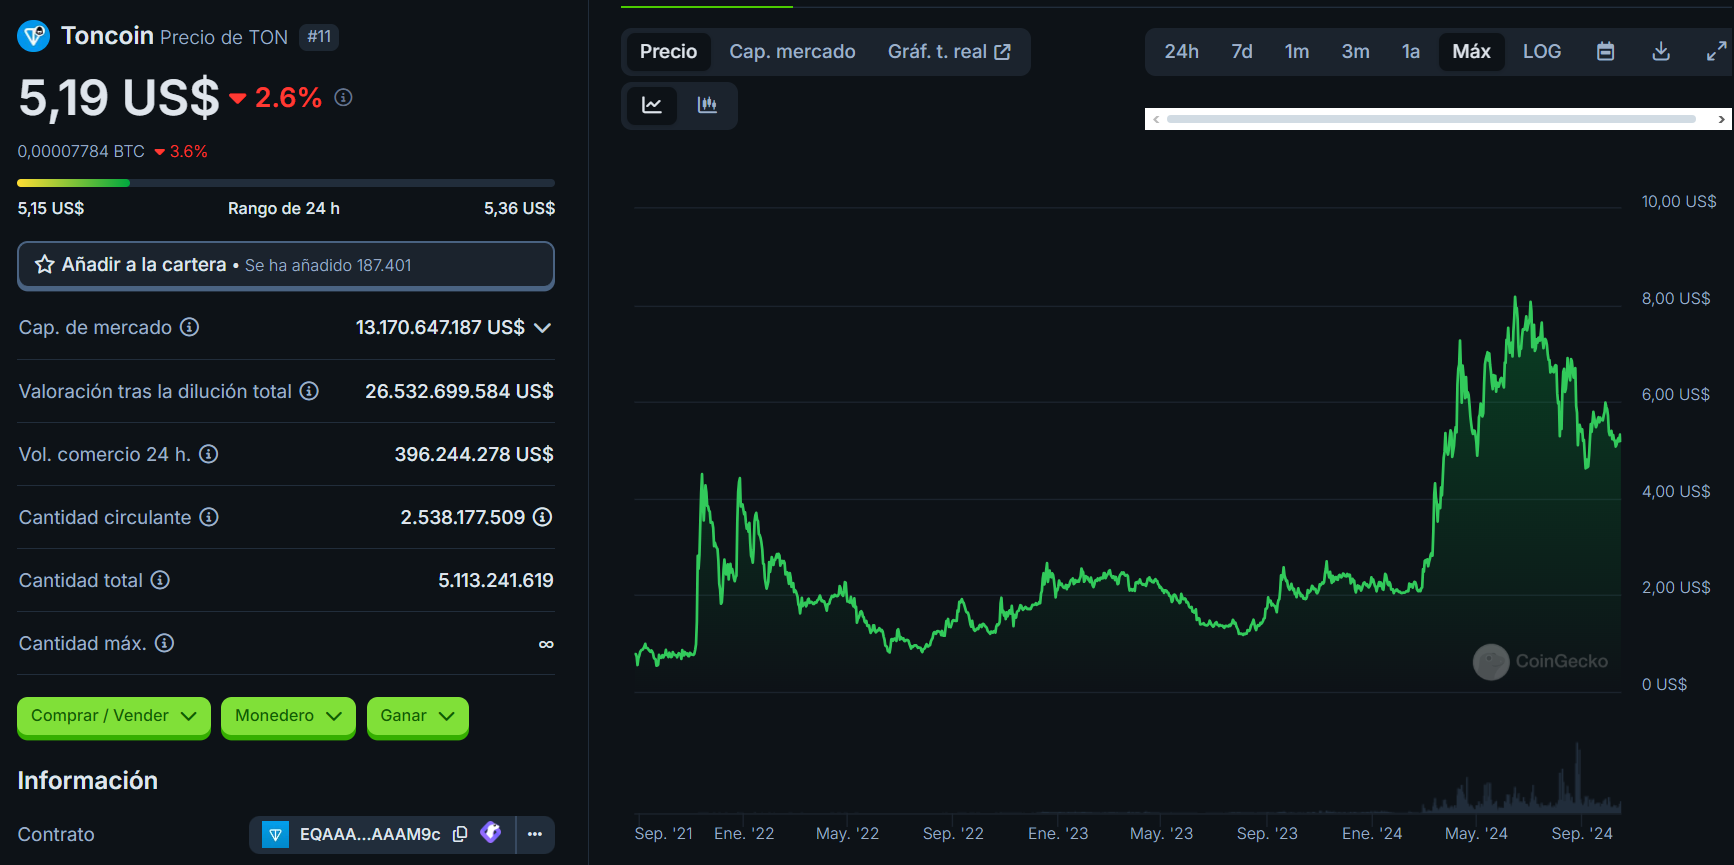Click the Toncoin title text
The height and width of the screenshot is (865, 1734).
107,36
